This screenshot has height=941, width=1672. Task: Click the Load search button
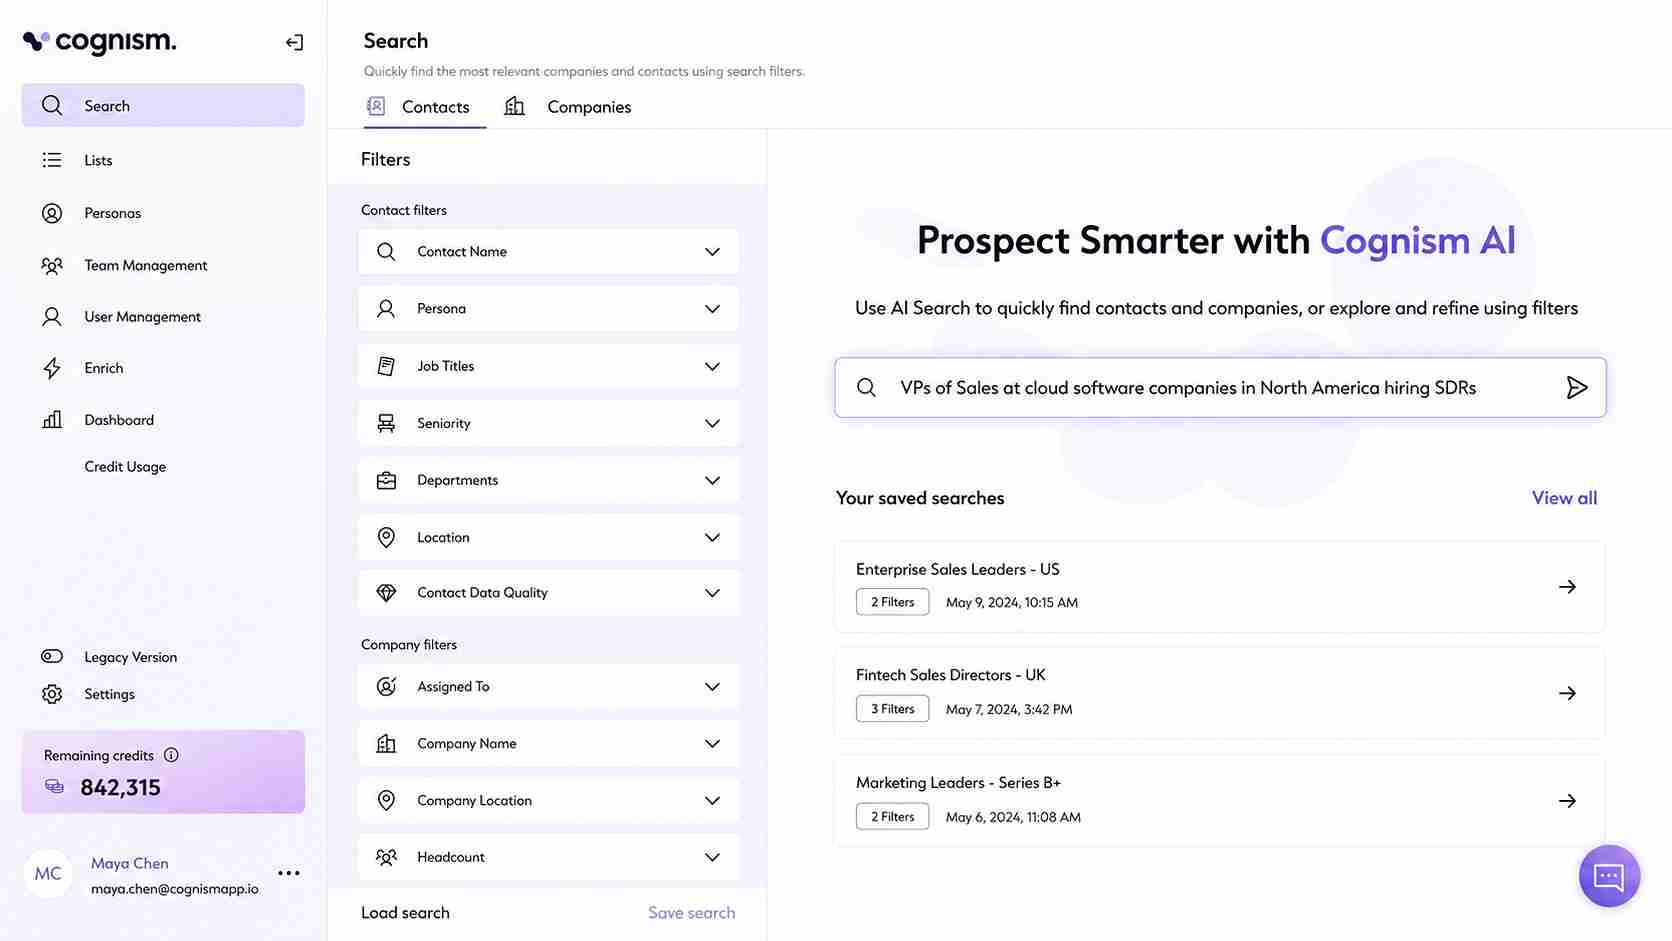(x=405, y=912)
